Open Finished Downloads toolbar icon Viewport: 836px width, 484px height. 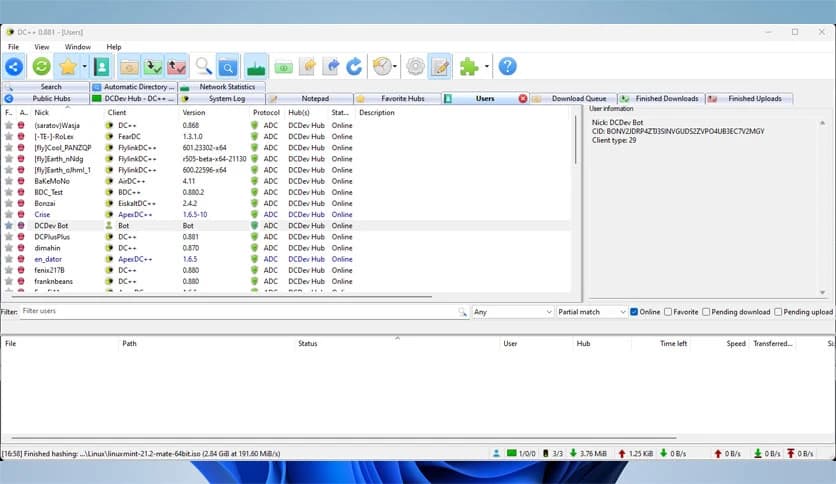coord(153,67)
